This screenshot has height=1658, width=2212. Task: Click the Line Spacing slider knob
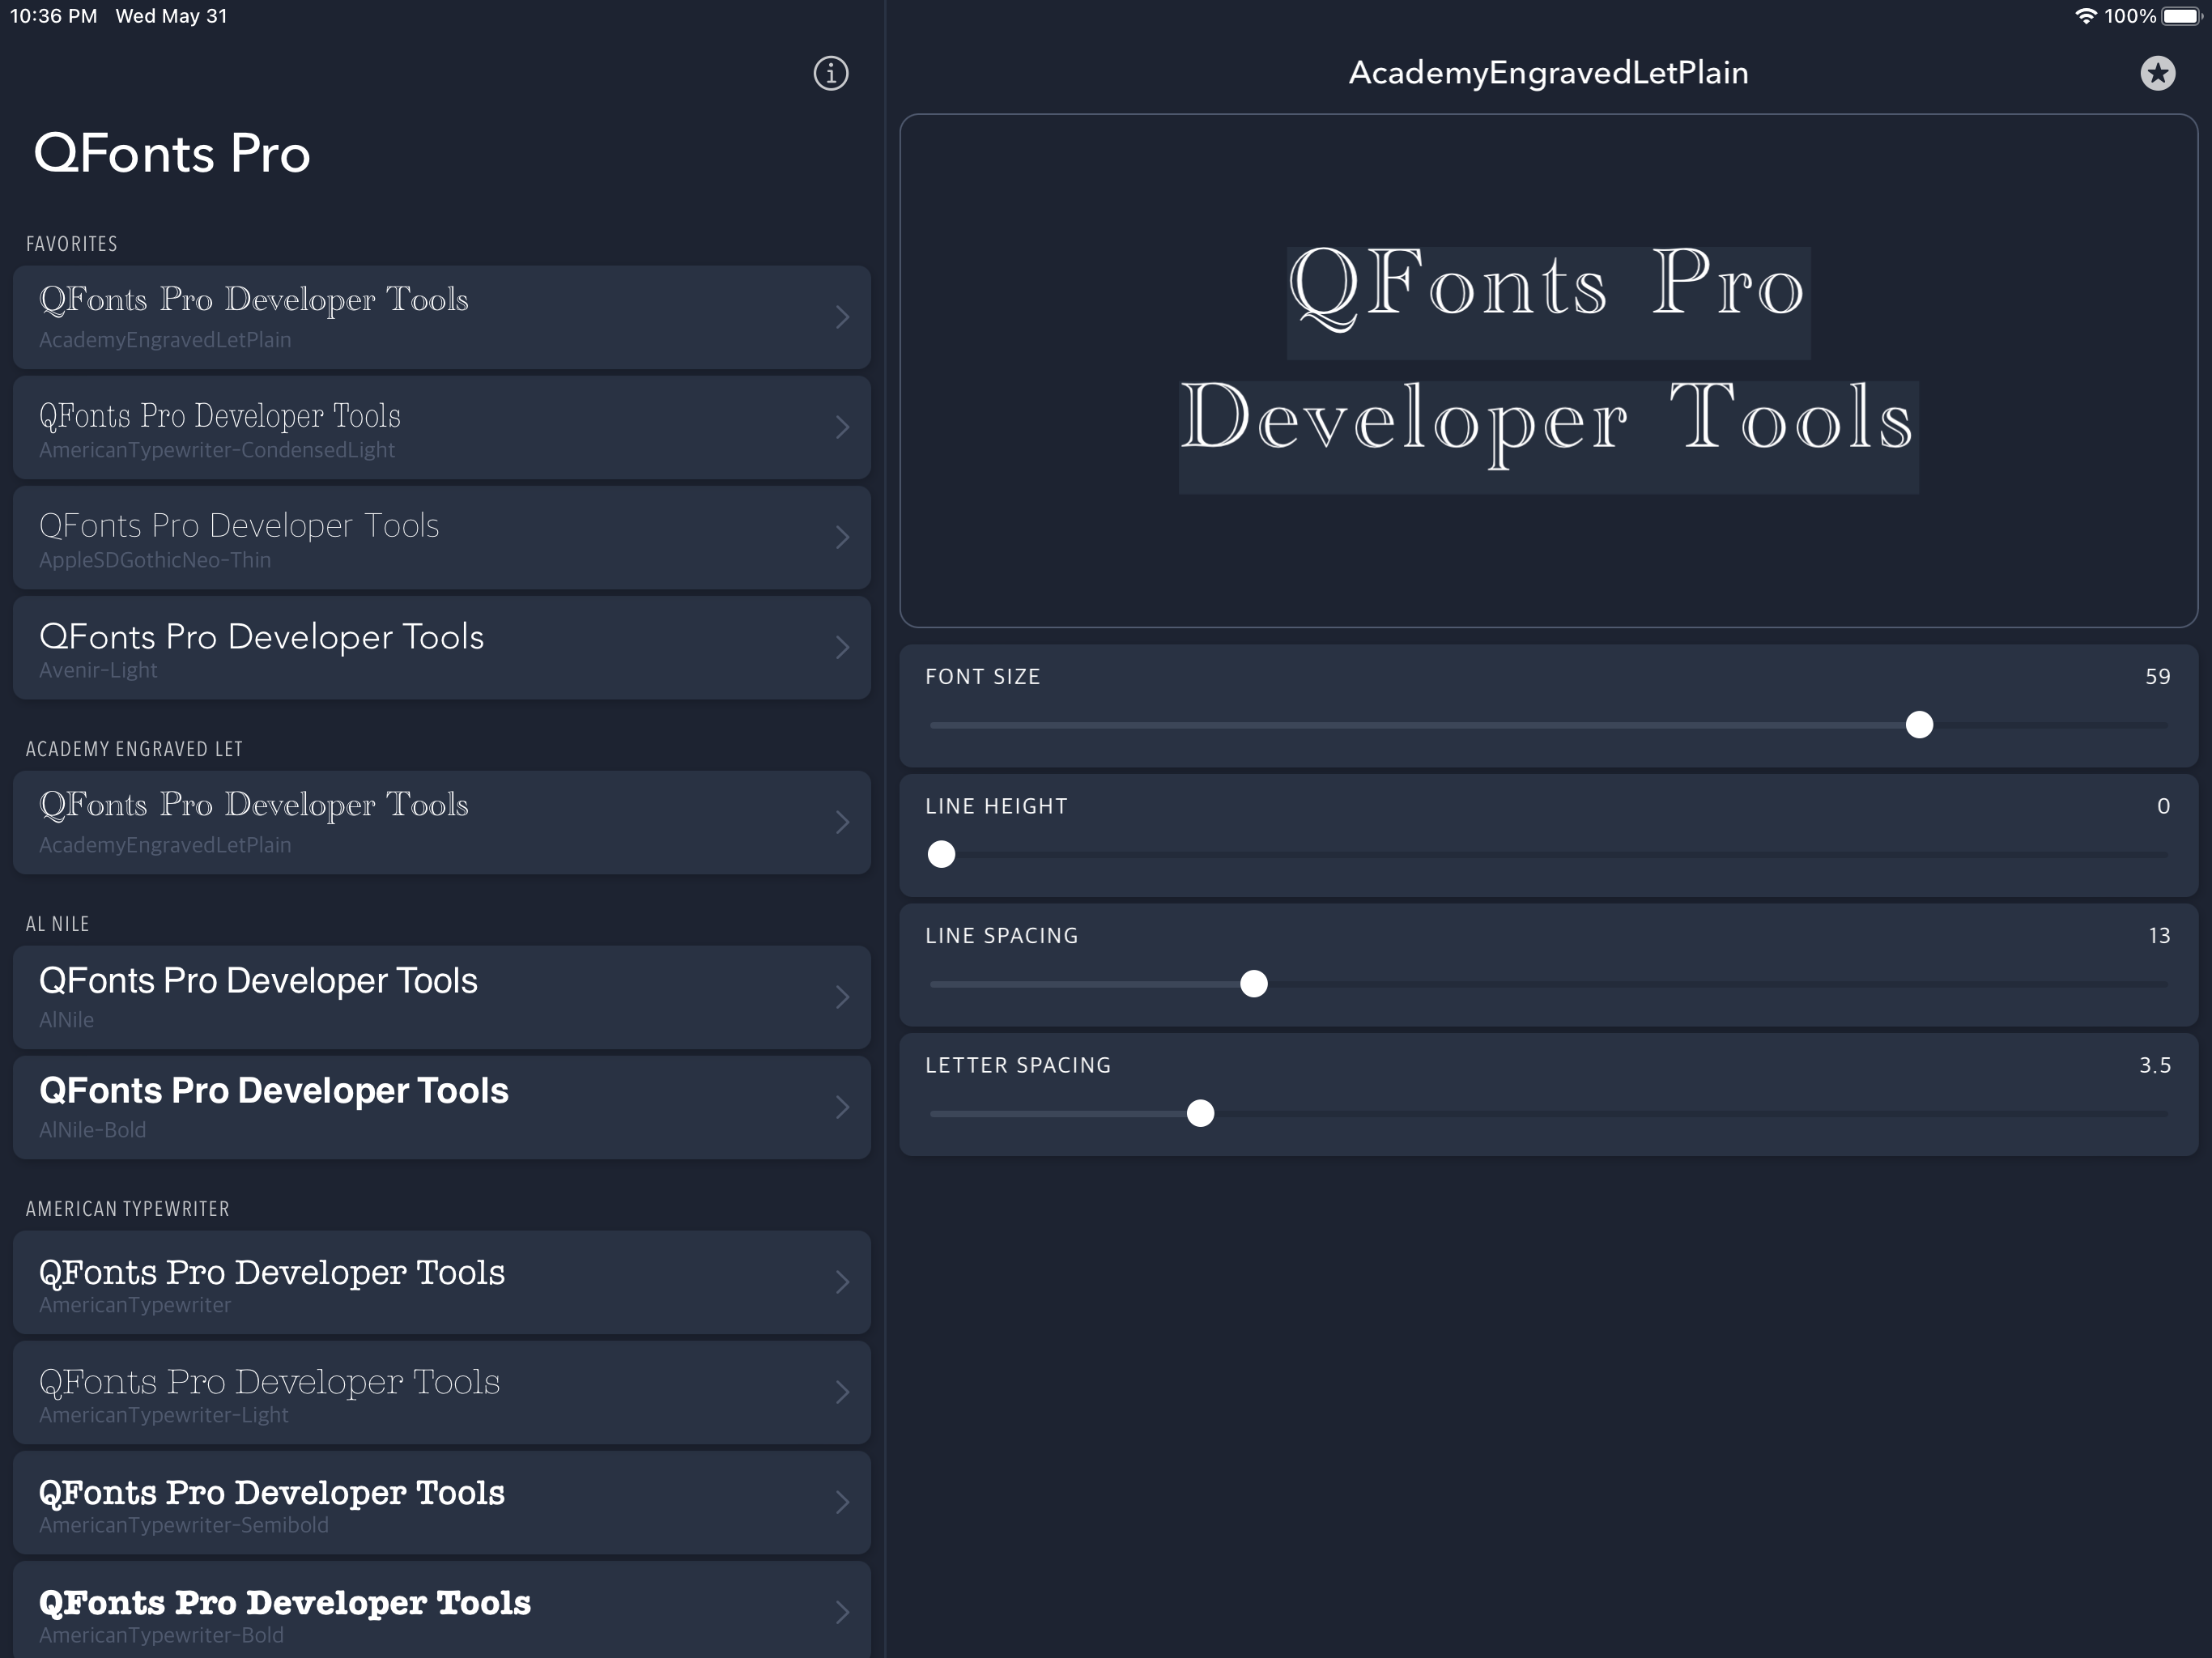pos(1253,984)
